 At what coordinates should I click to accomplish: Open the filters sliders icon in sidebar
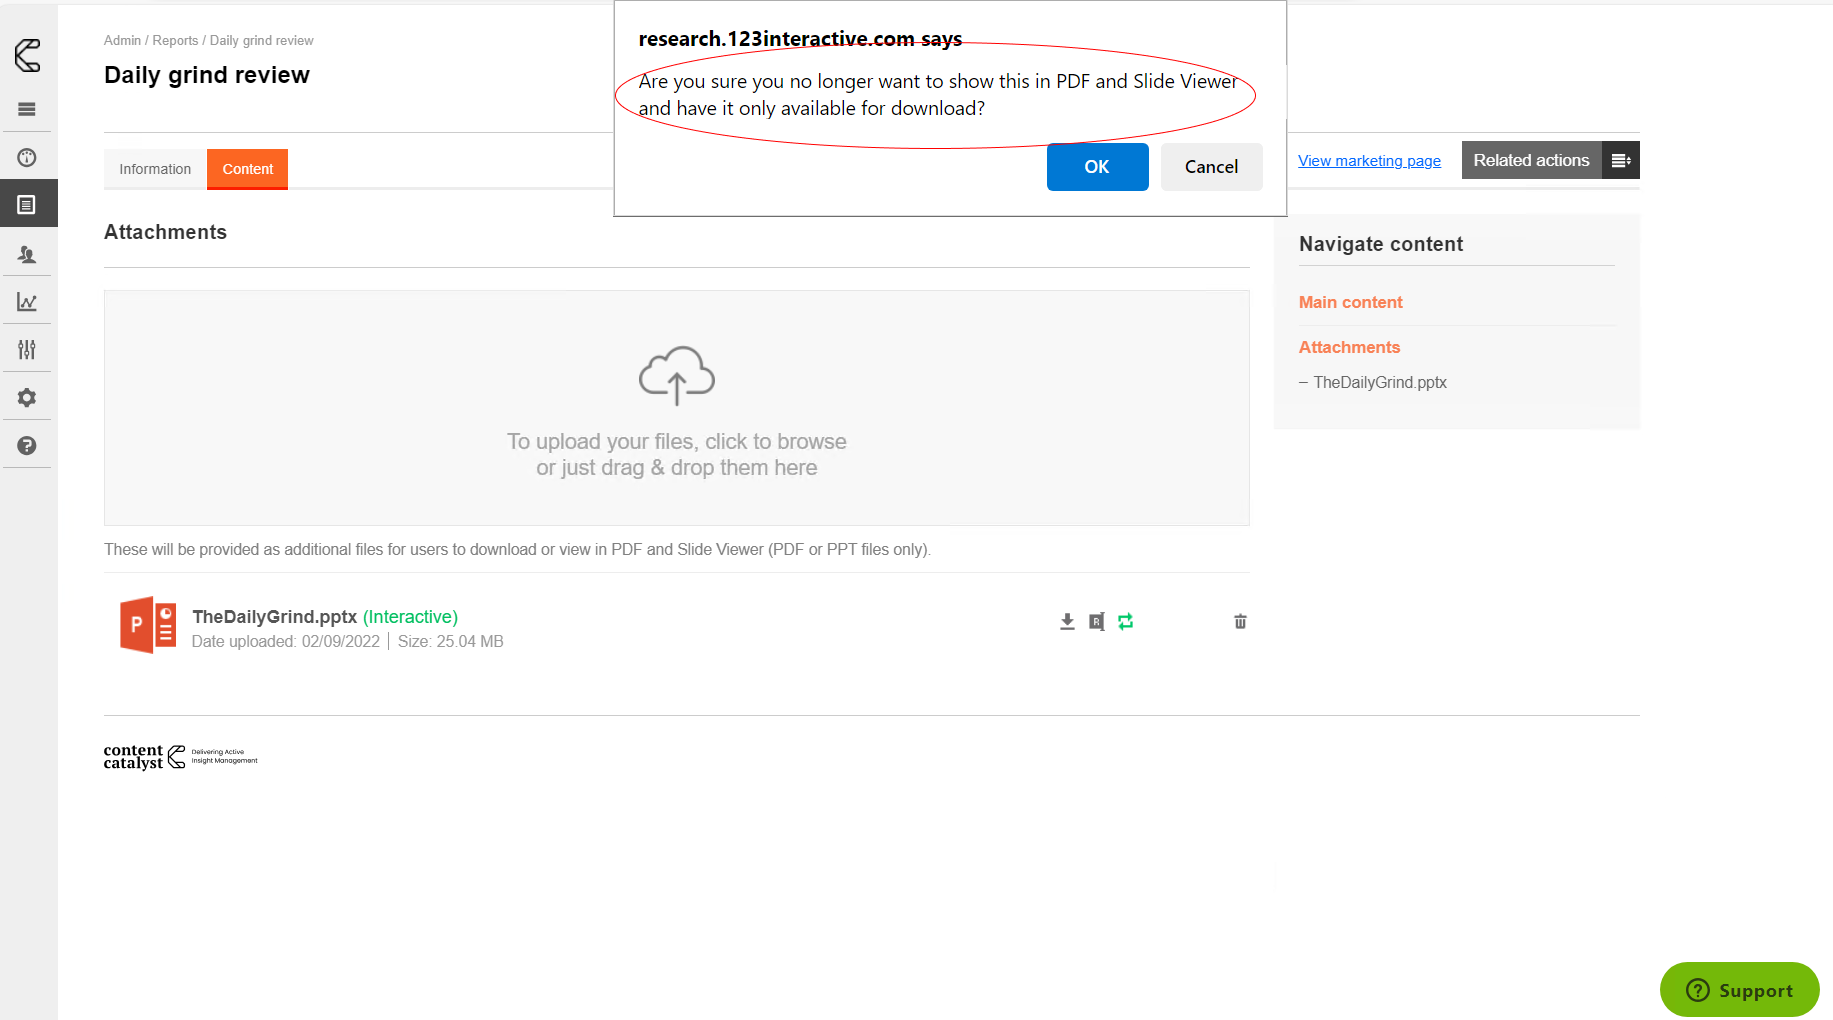pos(27,349)
